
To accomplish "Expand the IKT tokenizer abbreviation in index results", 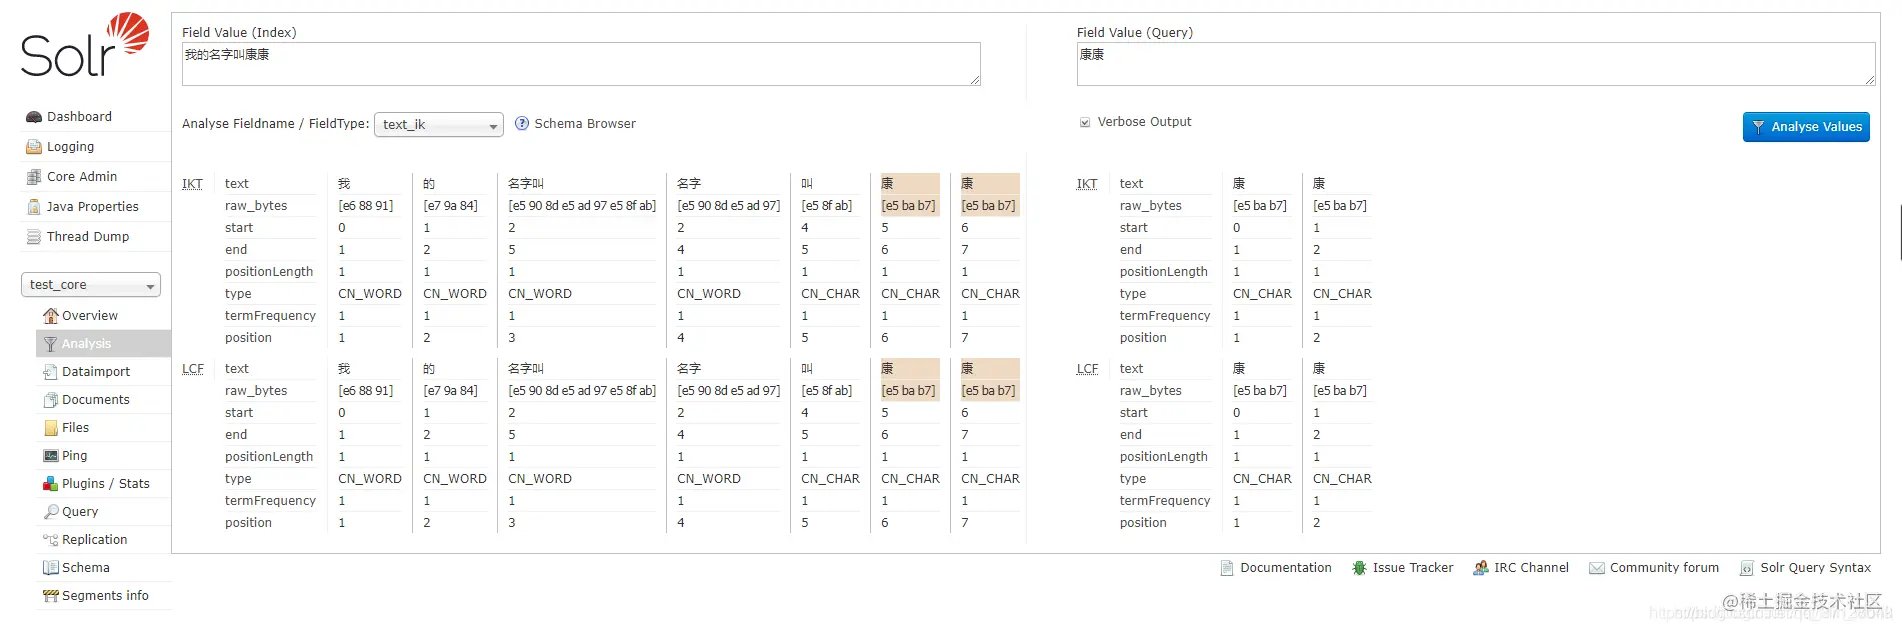I will [192, 184].
